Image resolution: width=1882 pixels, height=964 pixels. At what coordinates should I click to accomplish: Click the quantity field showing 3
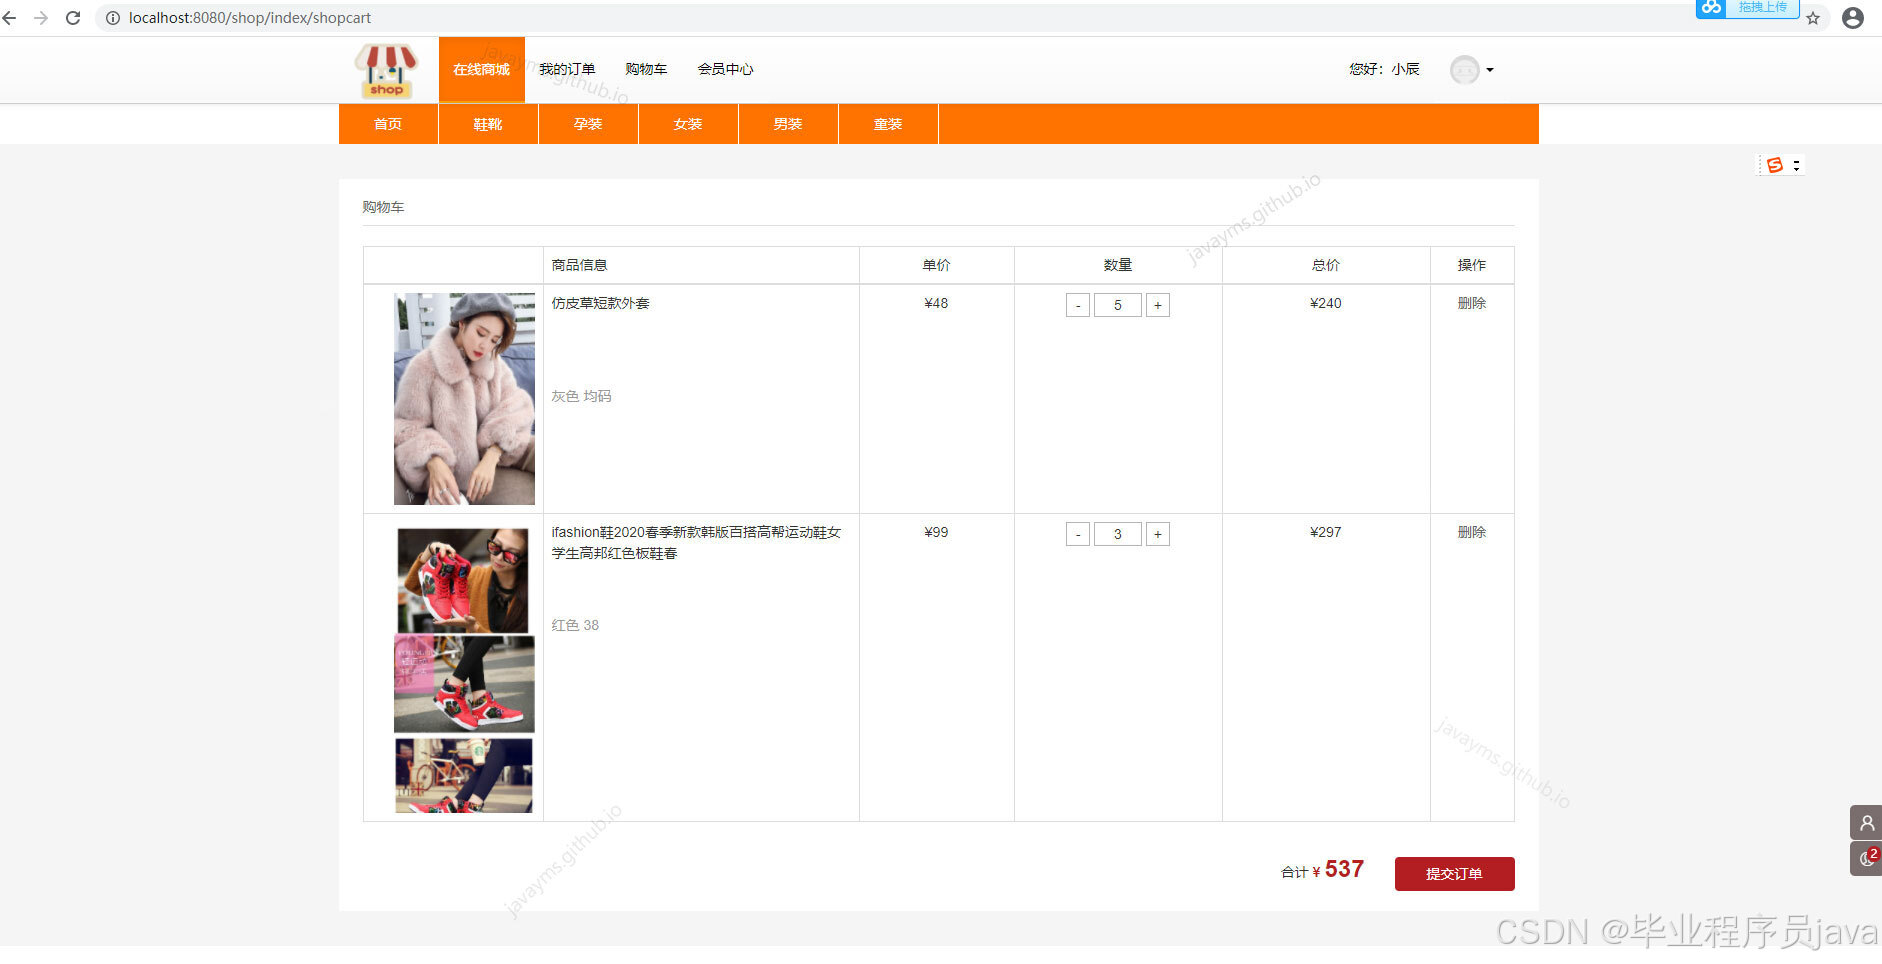coord(1118,534)
